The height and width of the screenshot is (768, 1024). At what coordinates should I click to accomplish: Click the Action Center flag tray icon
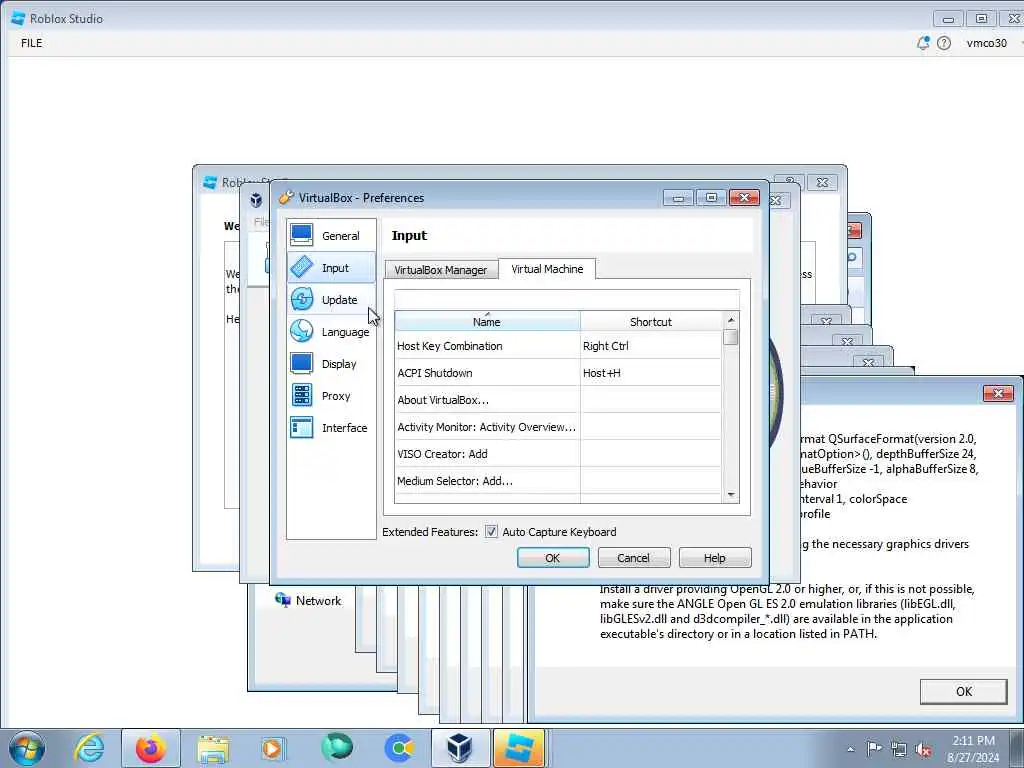(874, 748)
